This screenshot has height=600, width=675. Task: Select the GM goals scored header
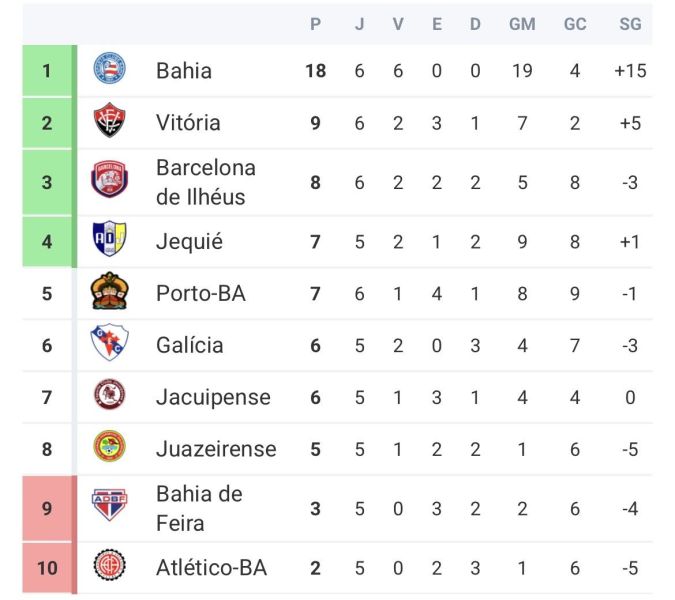pos(522,24)
